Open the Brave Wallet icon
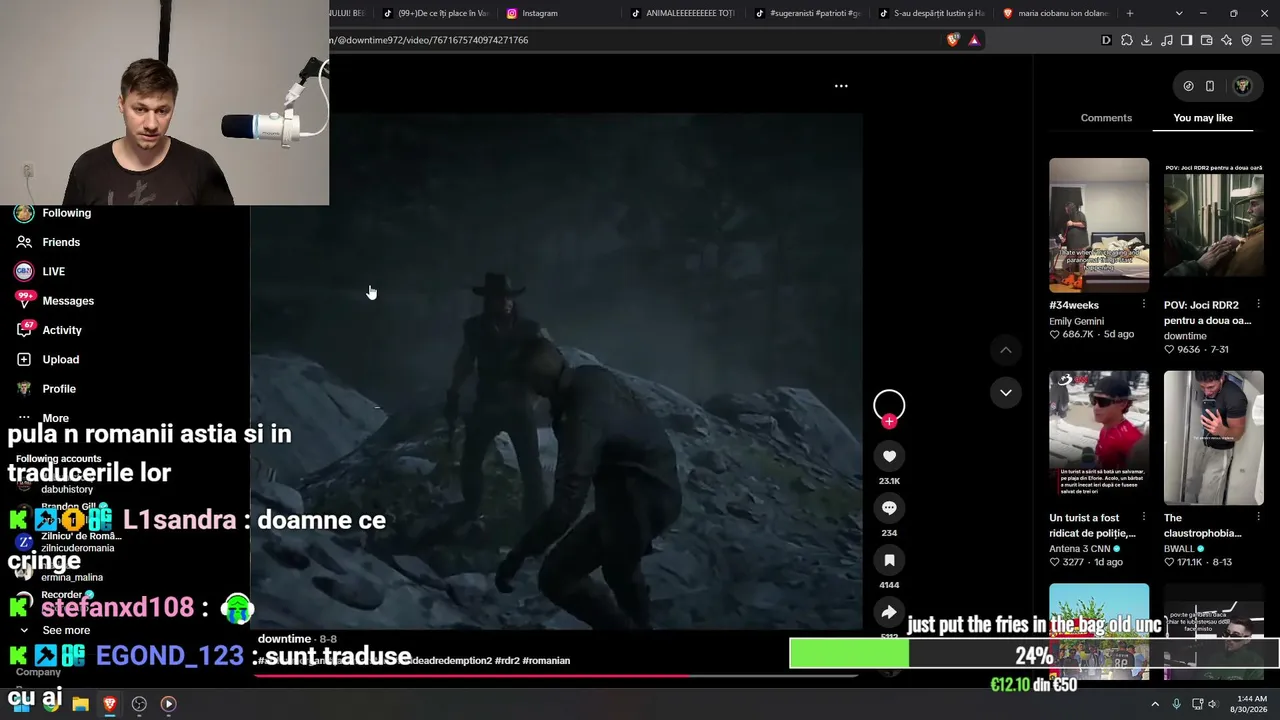The image size is (1280, 720). (x=1206, y=40)
